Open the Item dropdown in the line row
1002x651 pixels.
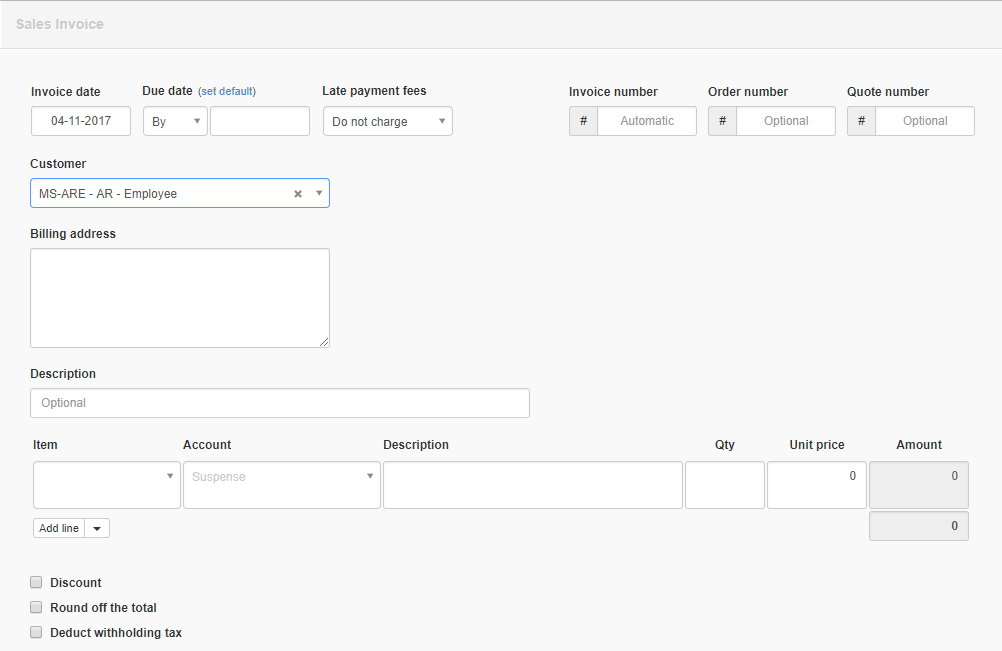[x=107, y=485]
